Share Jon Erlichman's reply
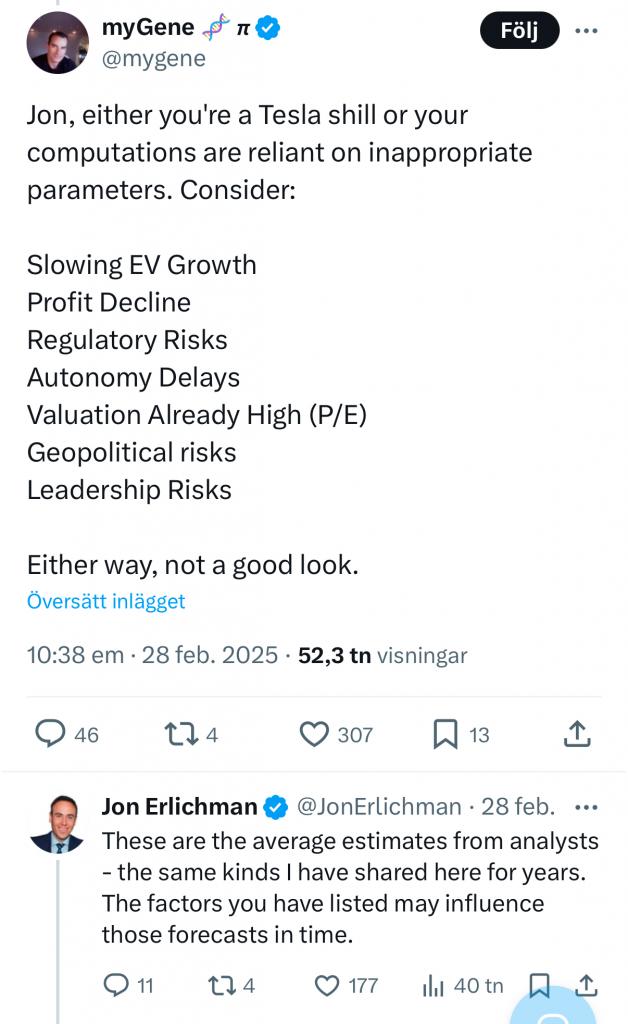The image size is (628, 1024). (587, 985)
